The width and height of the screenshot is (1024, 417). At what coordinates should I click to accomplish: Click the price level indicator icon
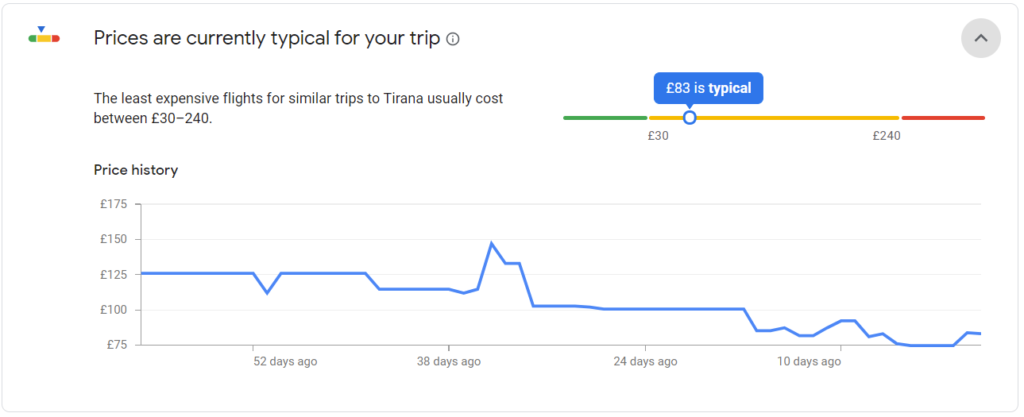coord(44,37)
